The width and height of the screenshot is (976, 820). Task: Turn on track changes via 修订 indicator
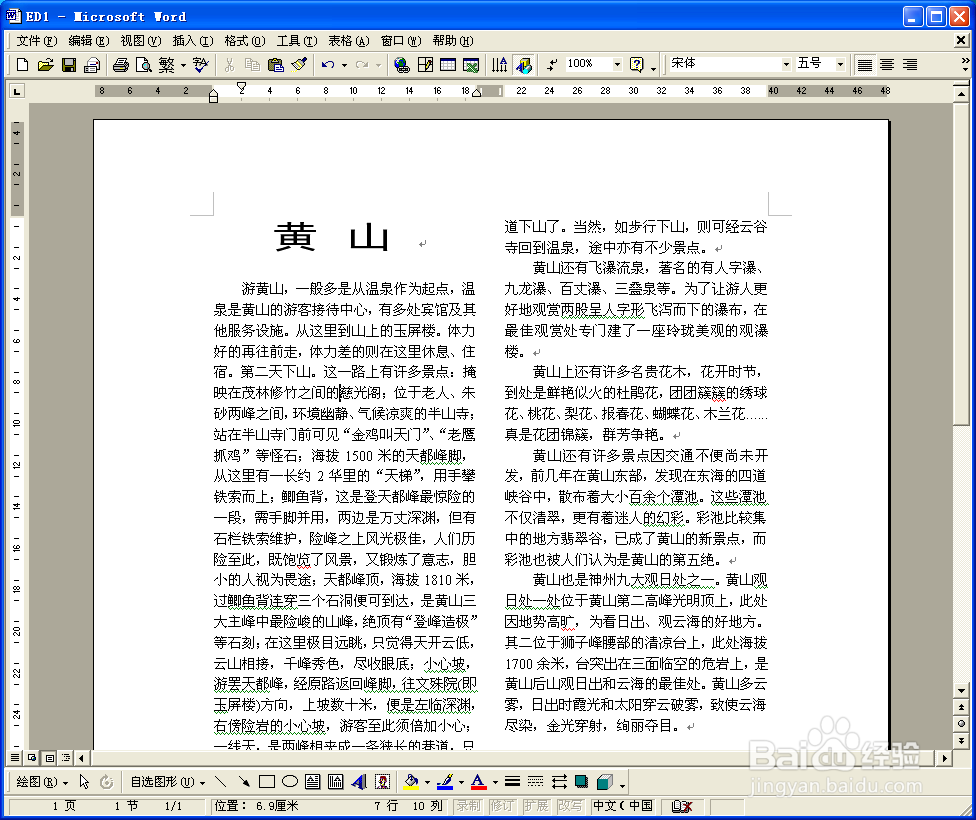pos(502,805)
